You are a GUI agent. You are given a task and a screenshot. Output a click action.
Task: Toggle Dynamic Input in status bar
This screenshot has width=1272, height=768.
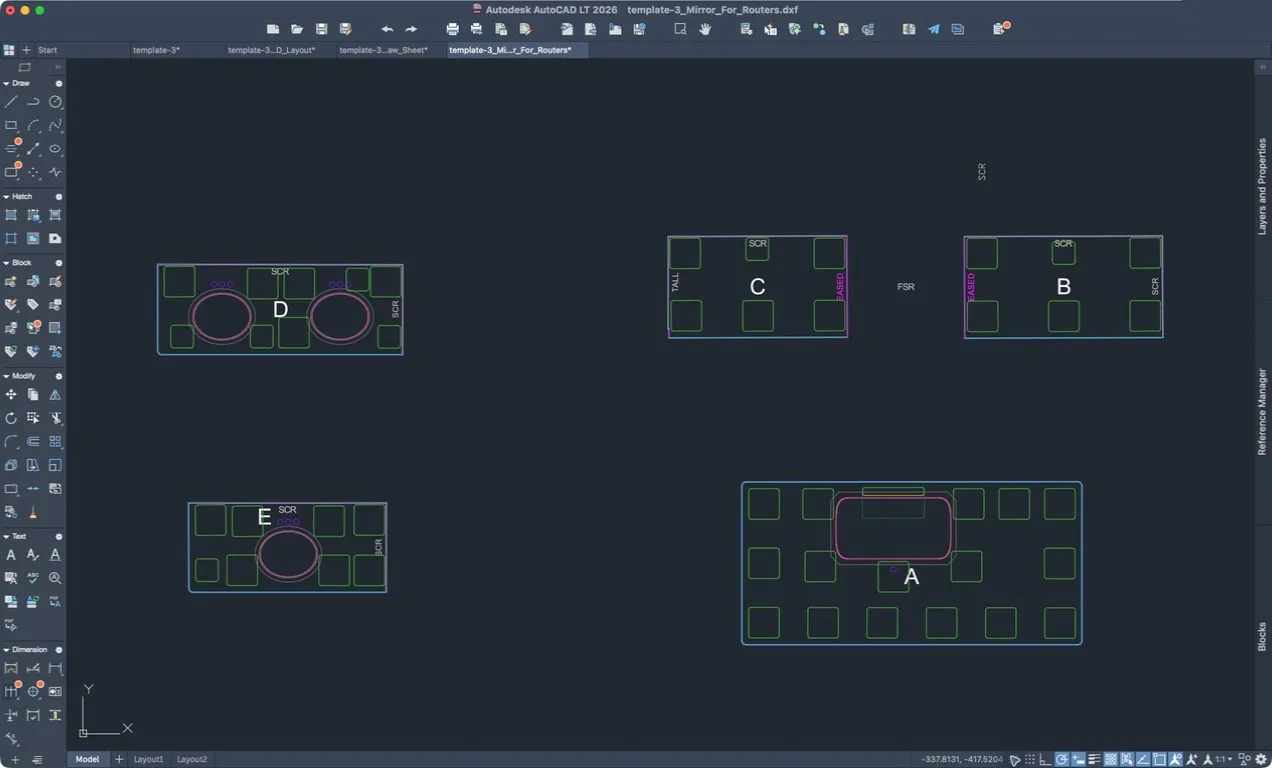(x=1078, y=759)
